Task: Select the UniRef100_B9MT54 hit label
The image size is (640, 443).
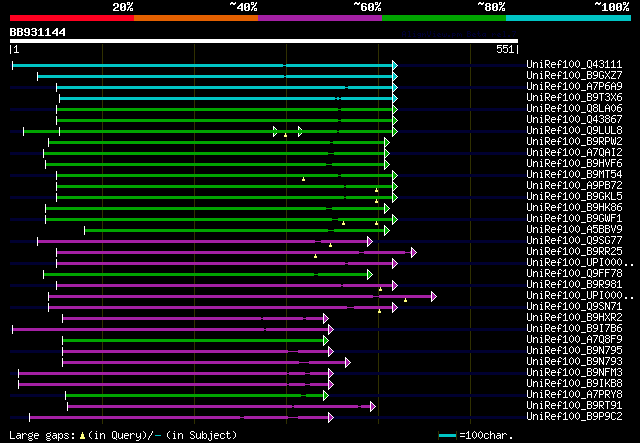Action: coord(574,175)
